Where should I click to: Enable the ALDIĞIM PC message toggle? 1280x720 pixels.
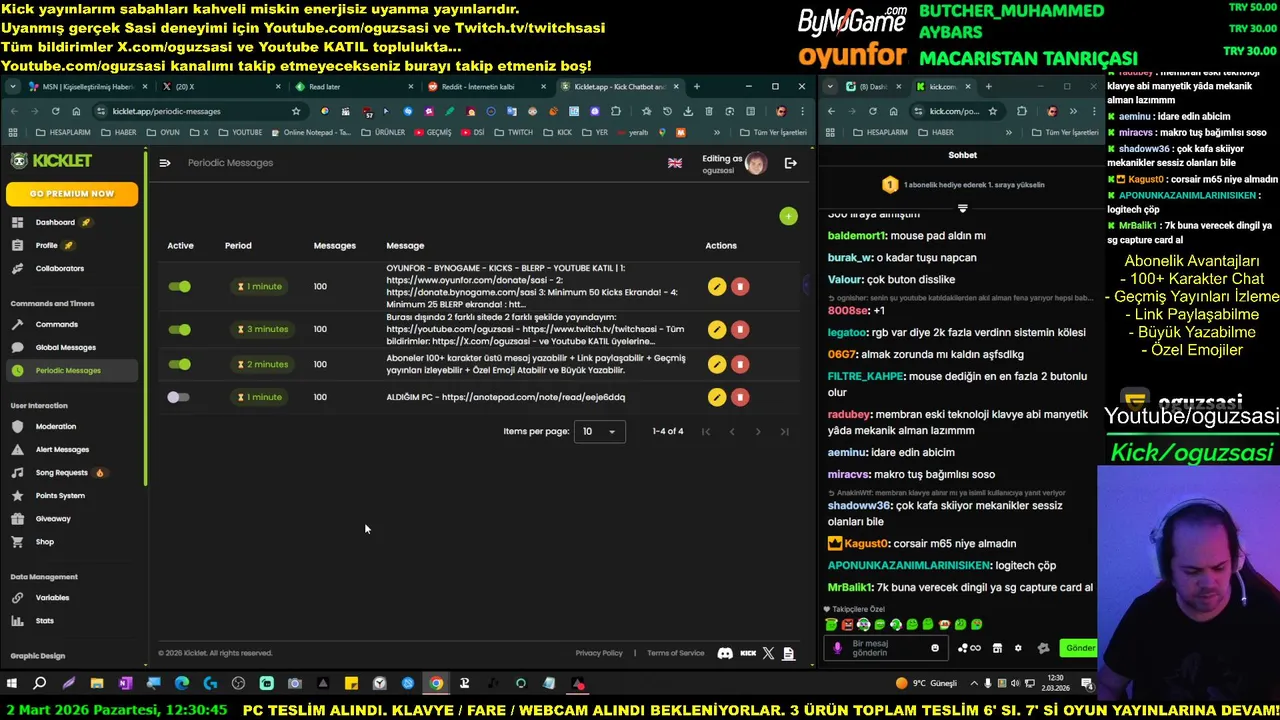pos(178,397)
